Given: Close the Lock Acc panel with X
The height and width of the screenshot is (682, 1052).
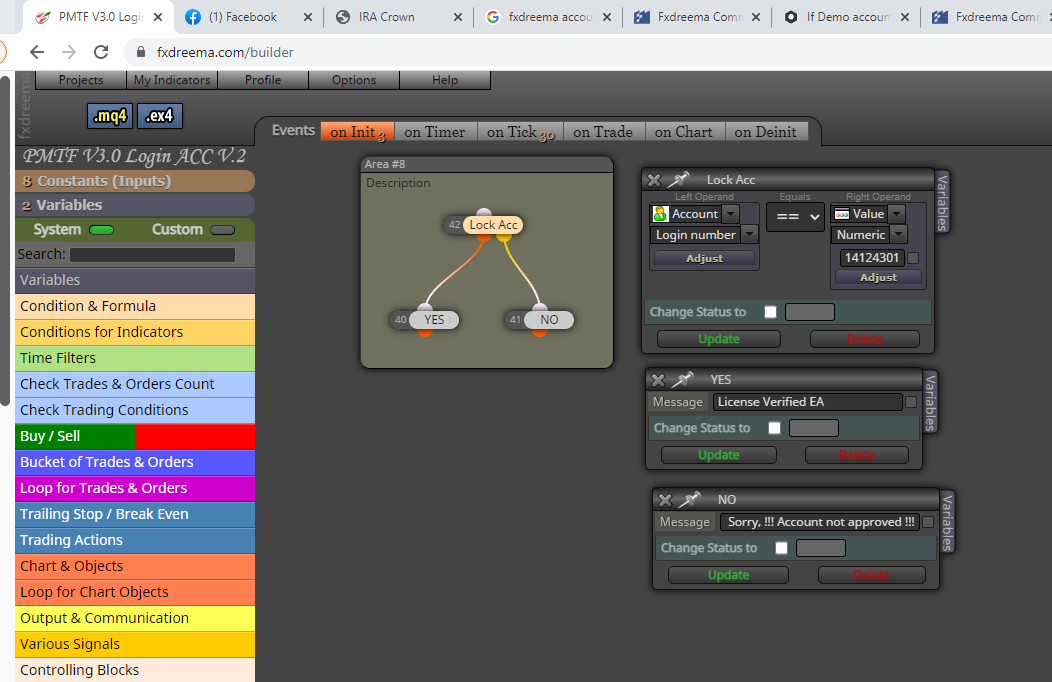Looking at the screenshot, I should (x=654, y=180).
